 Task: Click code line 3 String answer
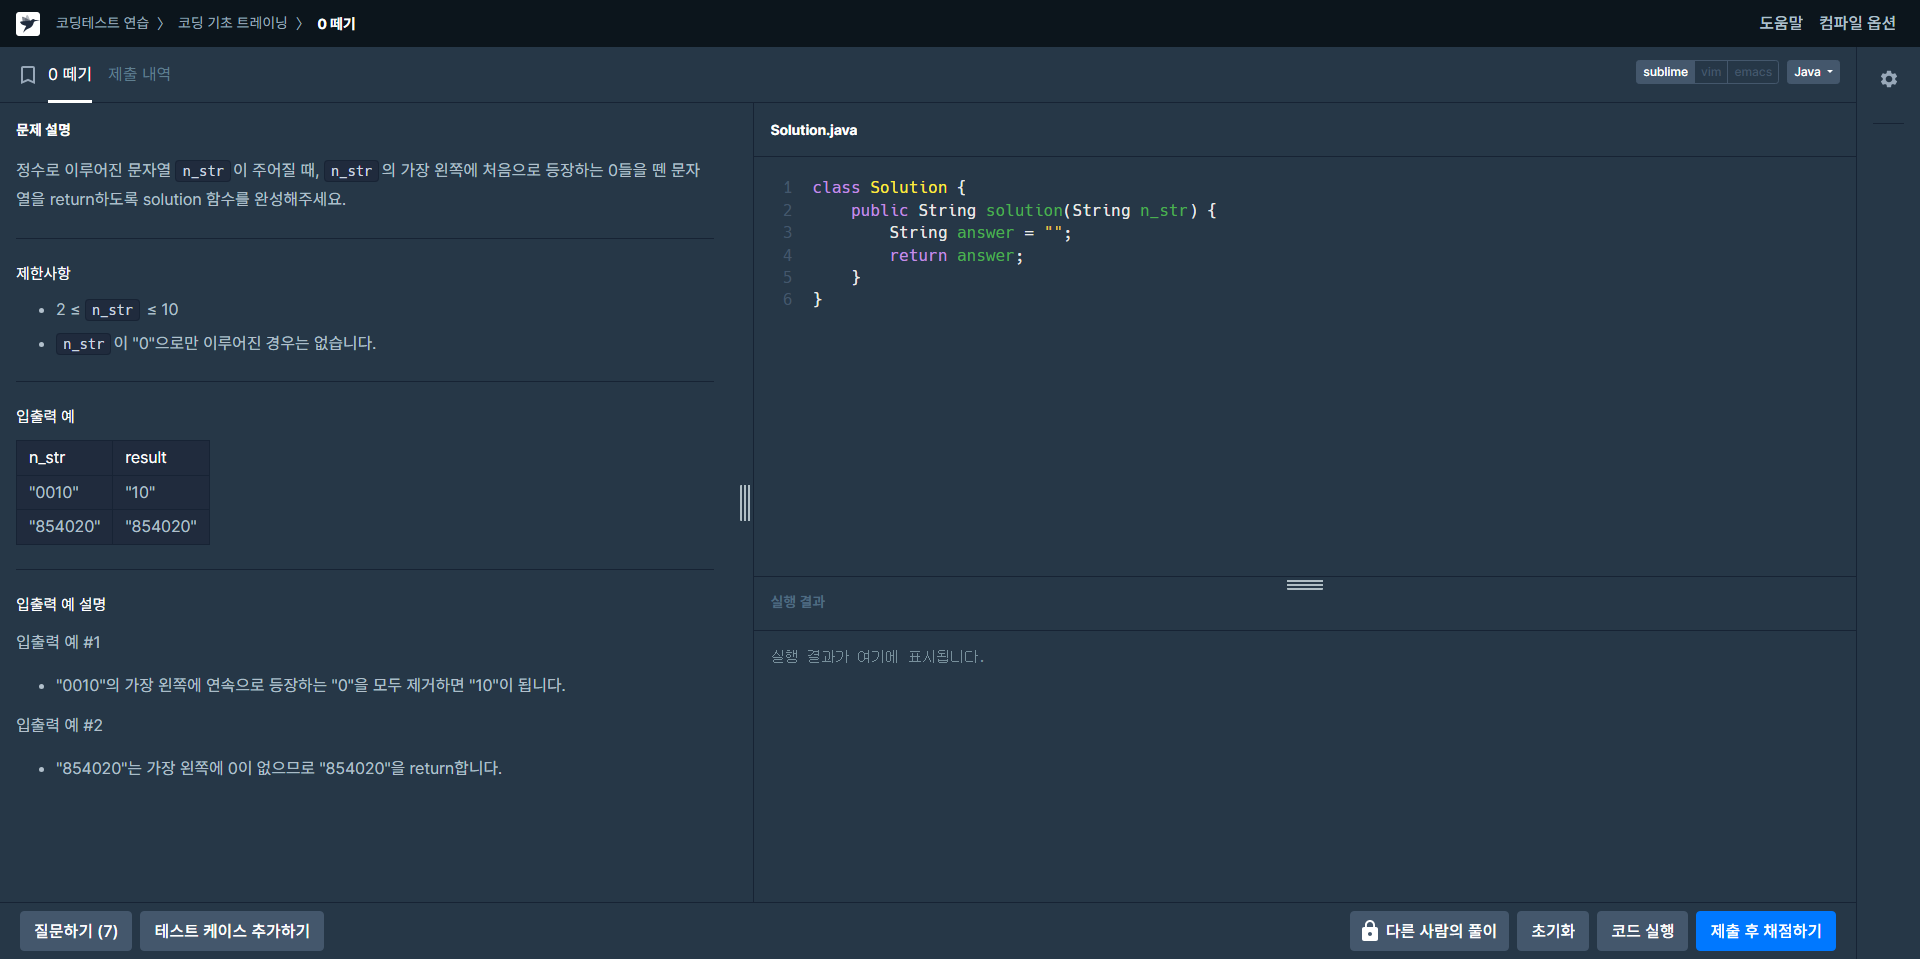coord(980,233)
